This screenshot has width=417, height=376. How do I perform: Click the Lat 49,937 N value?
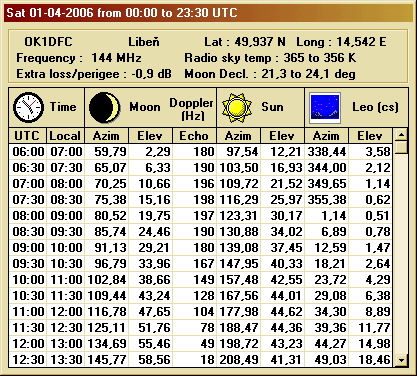pos(260,42)
